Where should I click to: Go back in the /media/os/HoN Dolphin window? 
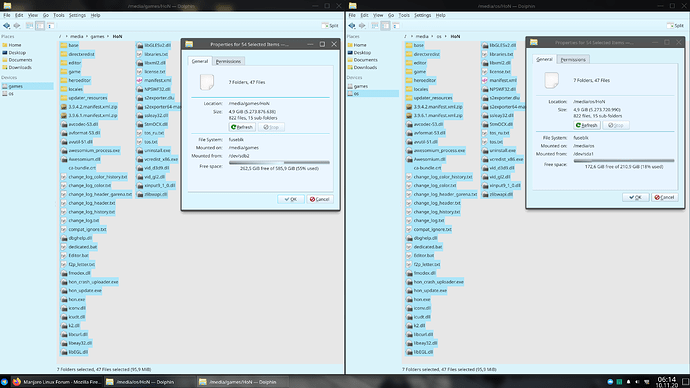(352, 26)
